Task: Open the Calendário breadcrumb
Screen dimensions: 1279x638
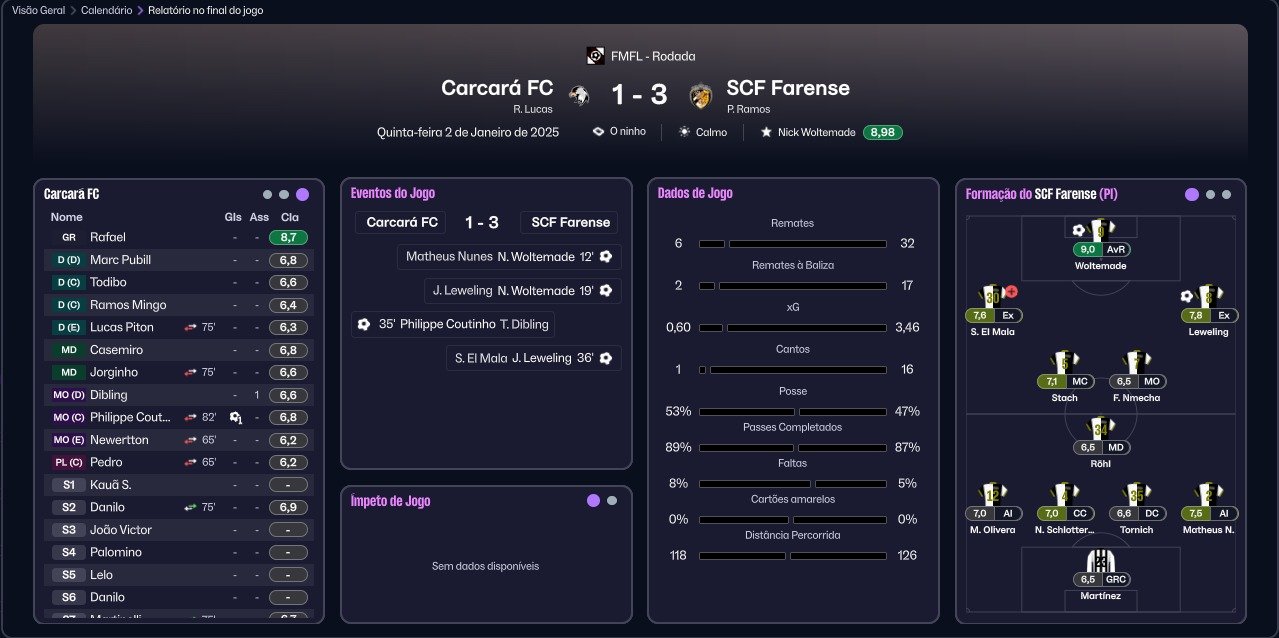Action: point(106,10)
